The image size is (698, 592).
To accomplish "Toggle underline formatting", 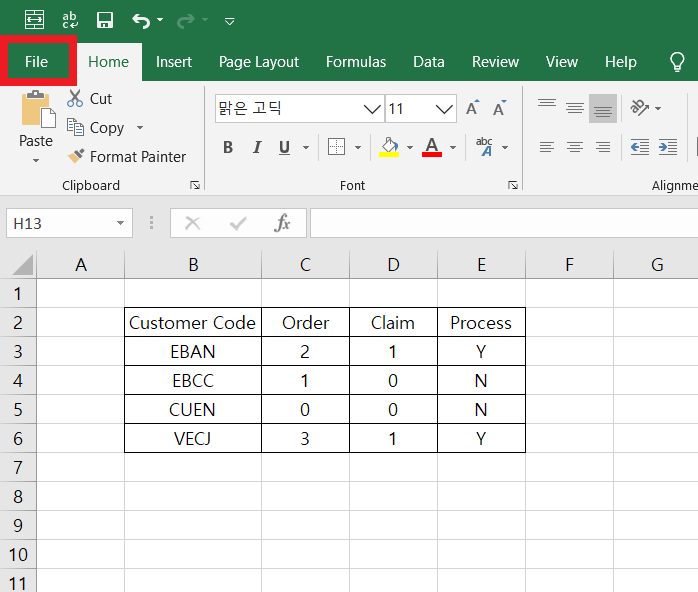I will (x=284, y=147).
